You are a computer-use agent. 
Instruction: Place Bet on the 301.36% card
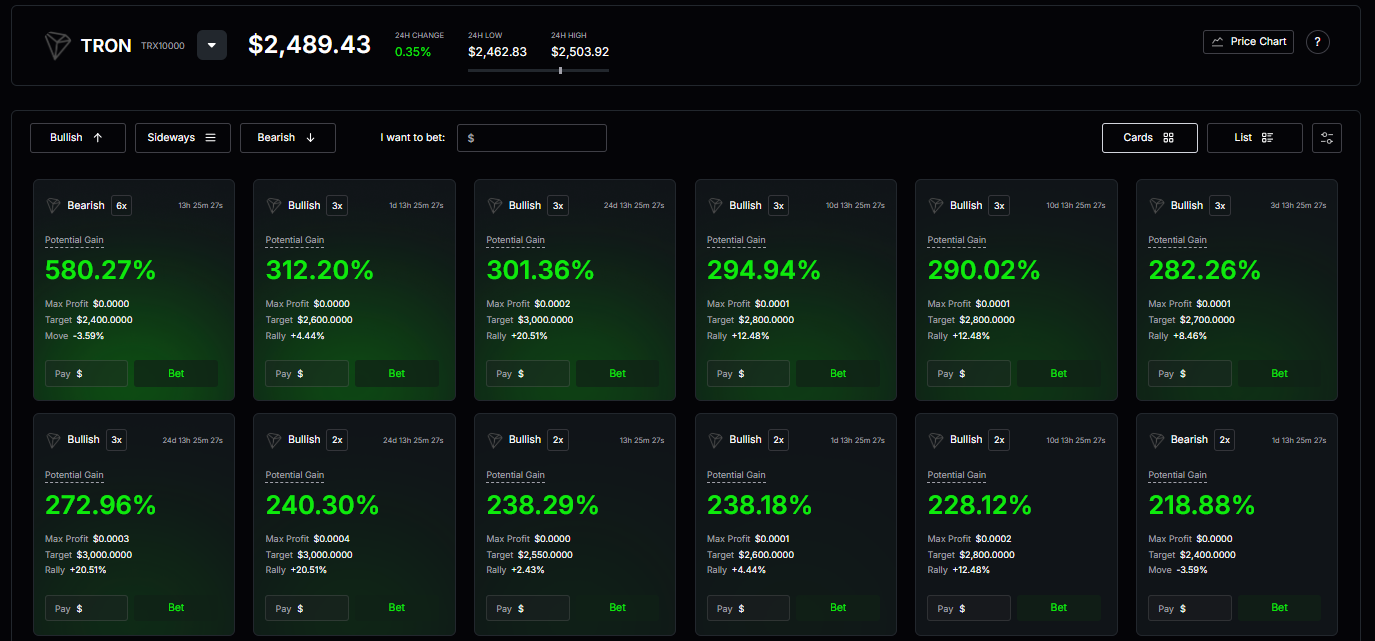(618, 373)
